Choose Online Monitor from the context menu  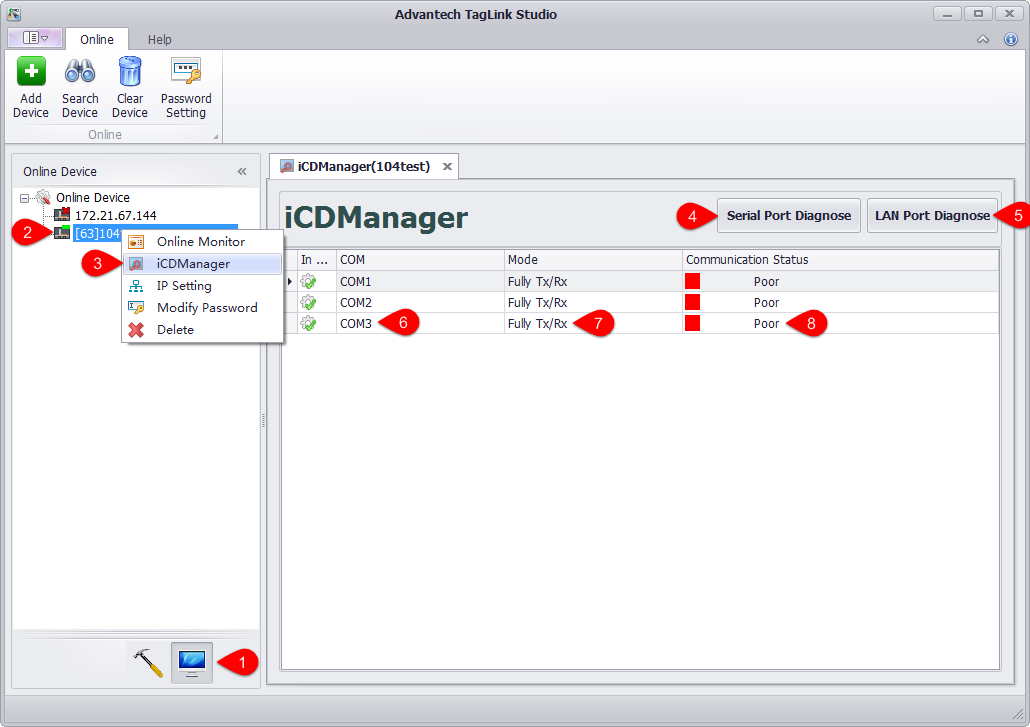(x=200, y=242)
